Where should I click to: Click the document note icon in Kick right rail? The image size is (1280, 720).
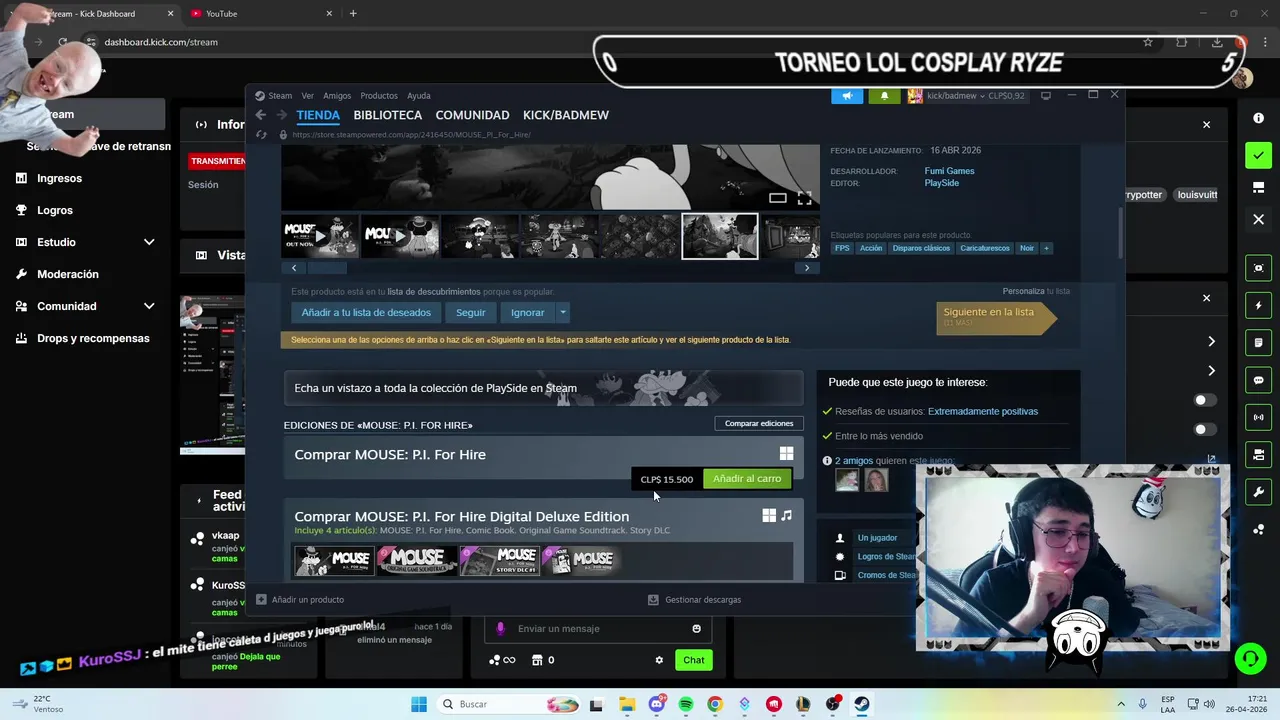(x=1258, y=342)
